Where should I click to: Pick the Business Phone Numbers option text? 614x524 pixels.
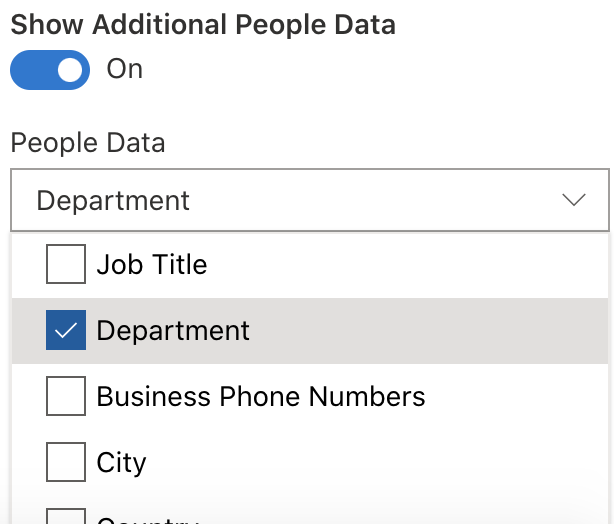point(261,397)
